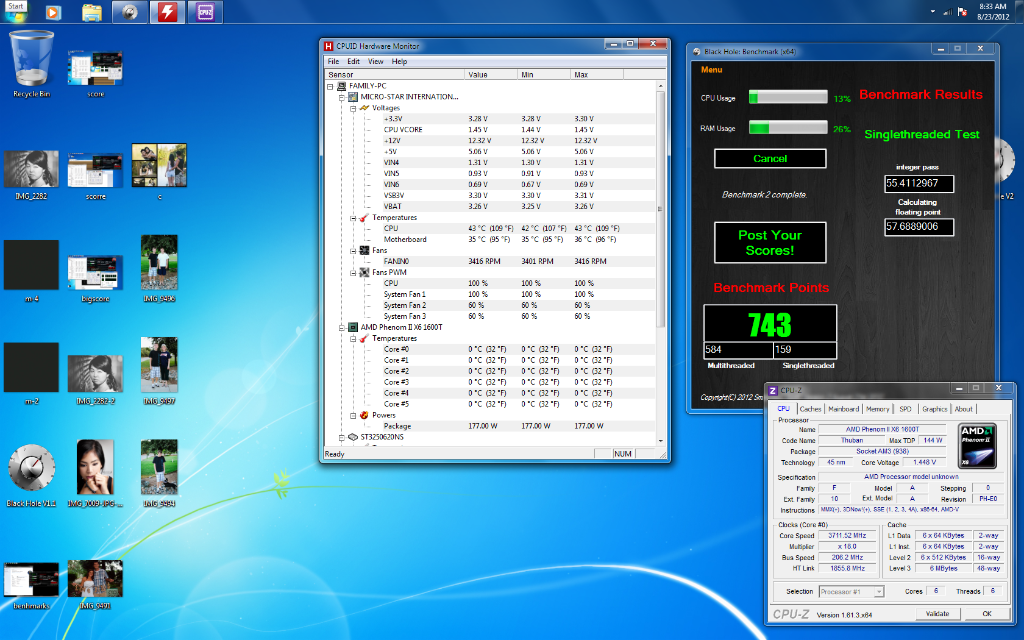Image resolution: width=1024 pixels, height=640 pixels.
Task: Select the 'benhmarks' desktop file
Action: point(31,585)
